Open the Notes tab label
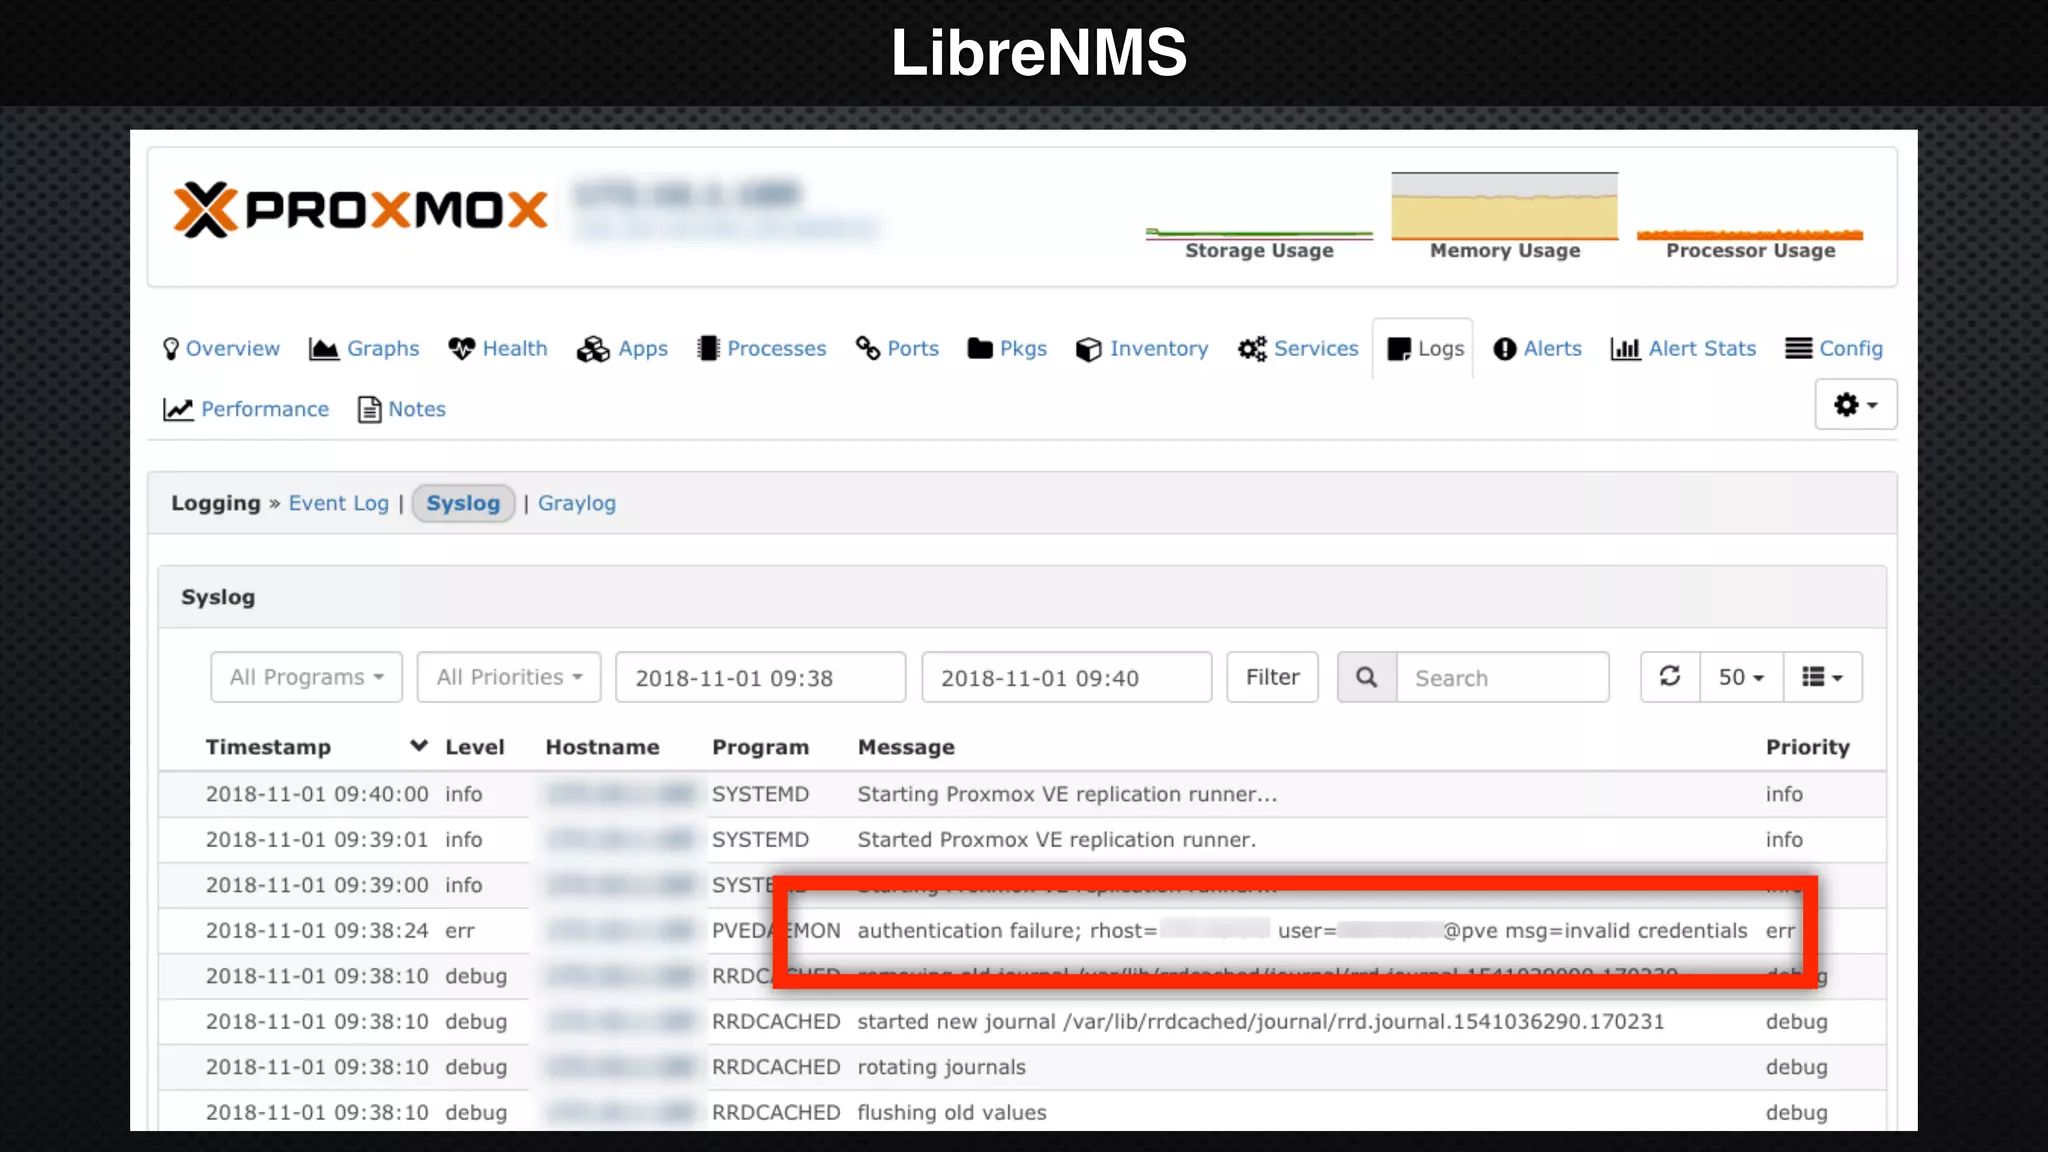Image resolution: width=2048 pixels, height=1152 pixels. pyautogui.click(x=417, y=409)
